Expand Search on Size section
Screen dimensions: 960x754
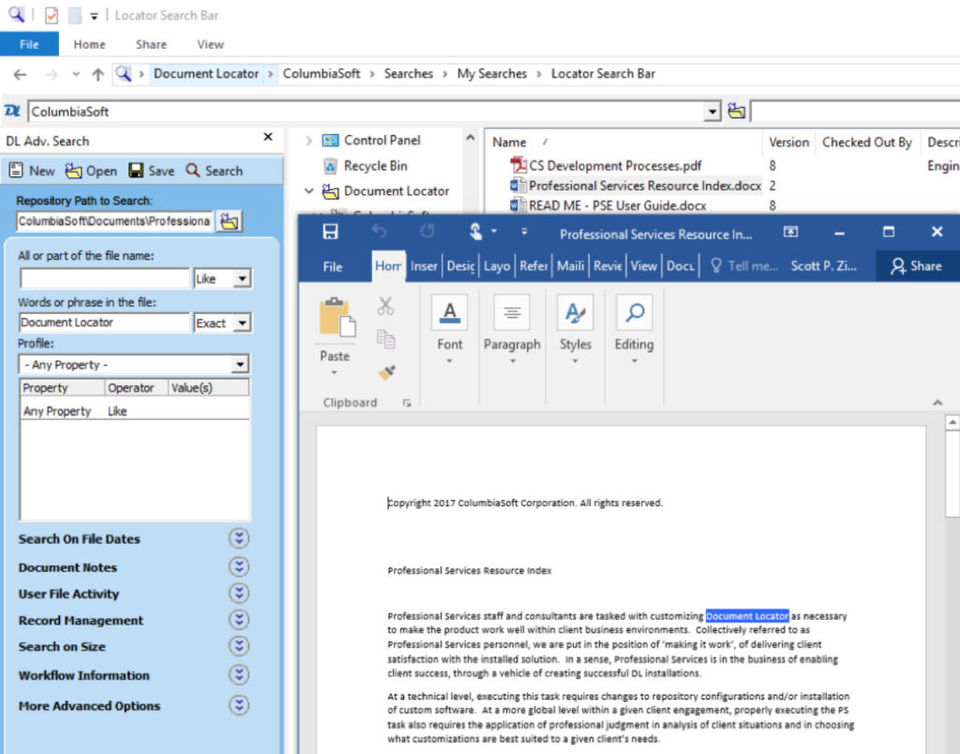[x=239, y=646]
